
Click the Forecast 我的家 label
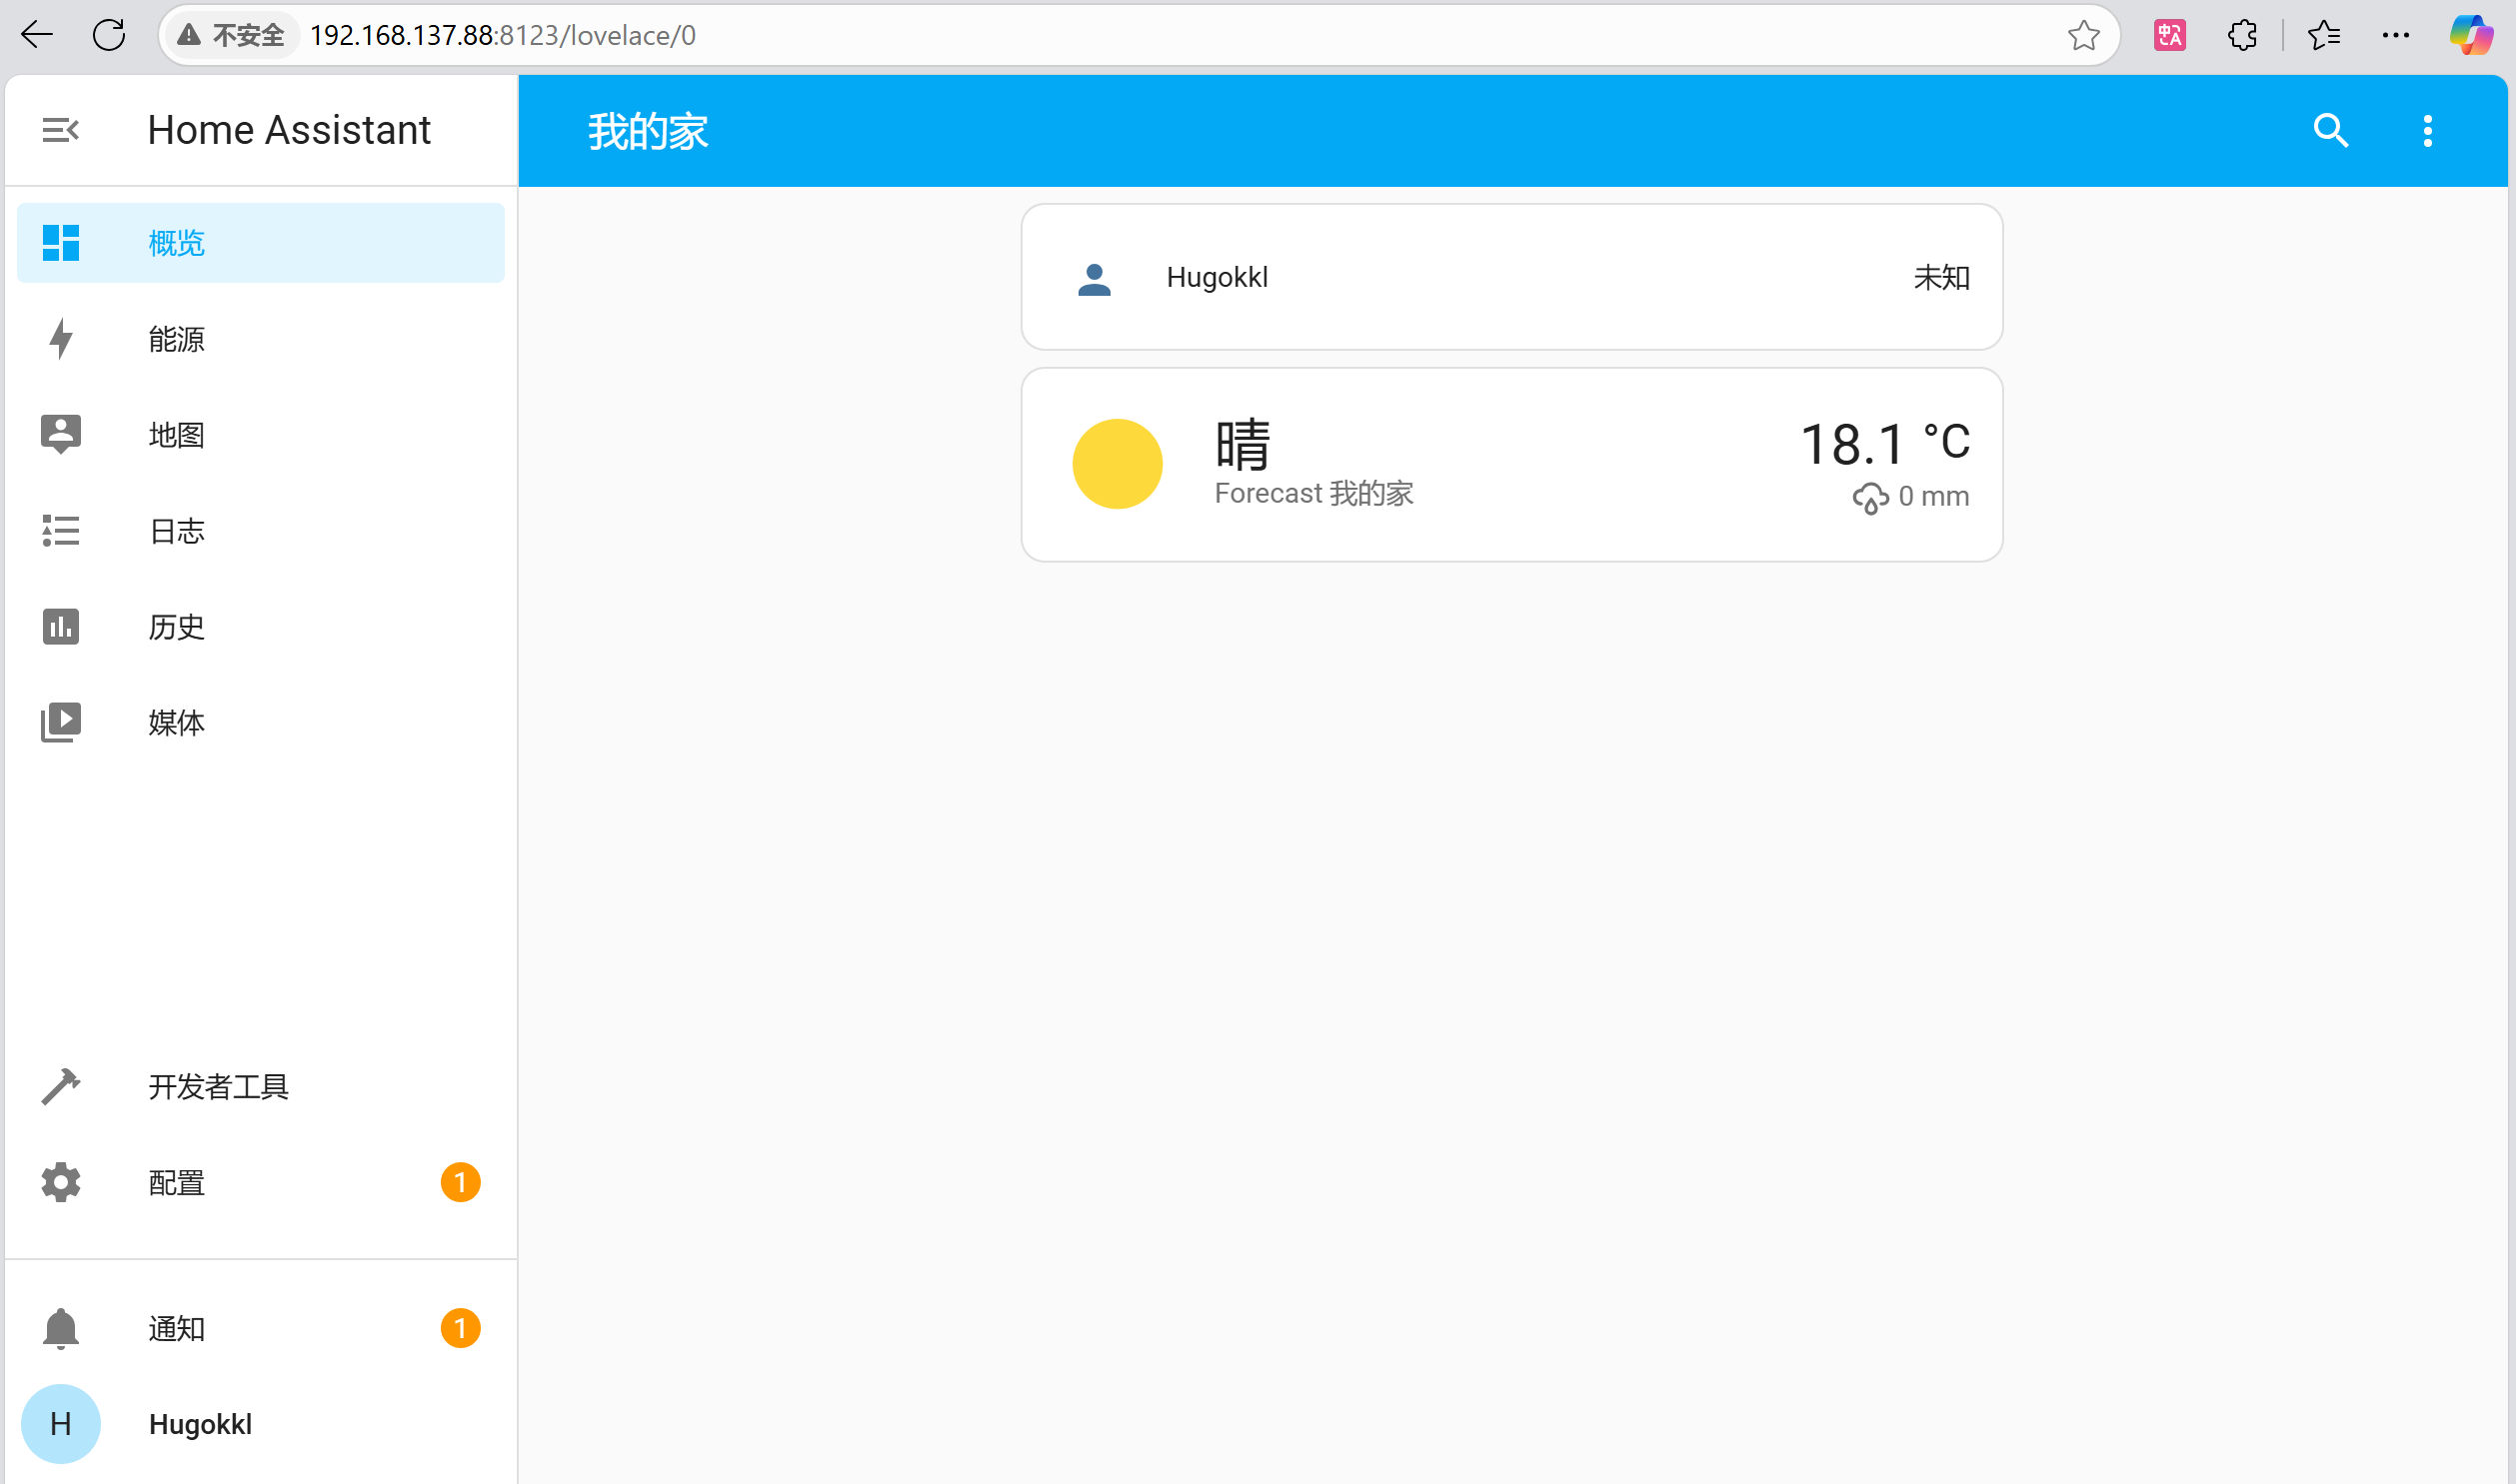pyautogui.click(x=1314, y=493)
